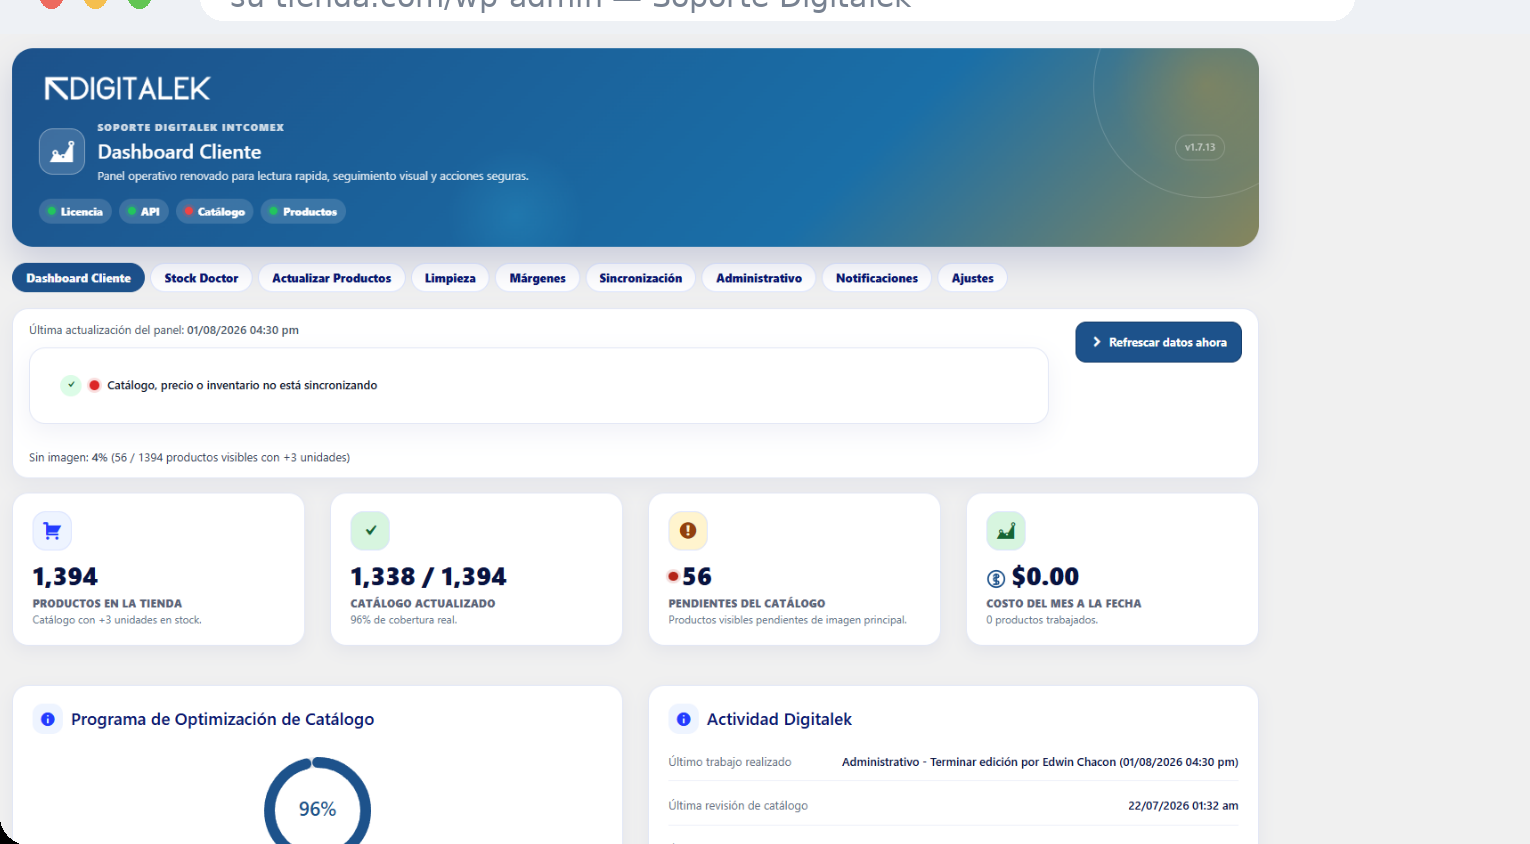Click the red dot next to the 56 count
1530x844 pixels.
click(674, 576)
